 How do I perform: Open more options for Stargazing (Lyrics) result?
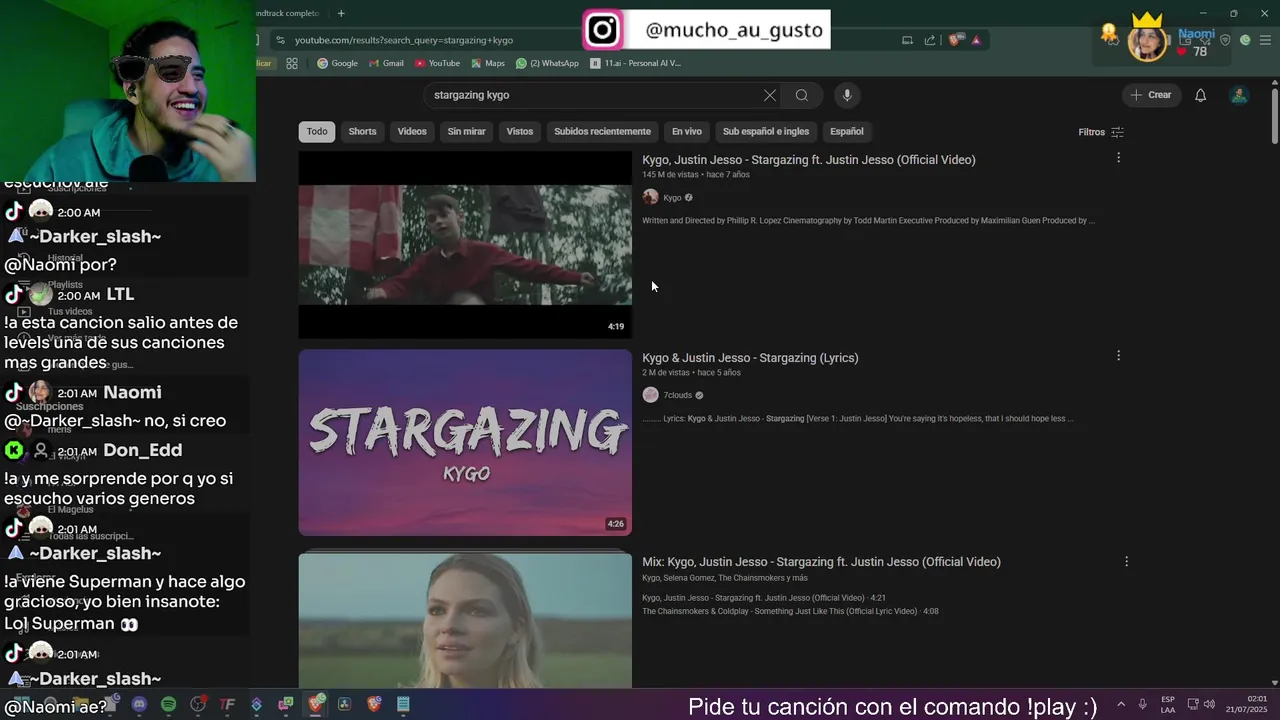tap(1118, 356)
